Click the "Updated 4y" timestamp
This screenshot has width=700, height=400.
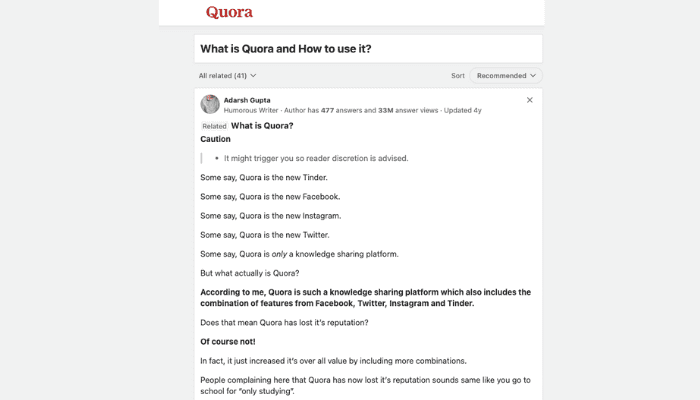pyautogui.click(x=463, y=110)
